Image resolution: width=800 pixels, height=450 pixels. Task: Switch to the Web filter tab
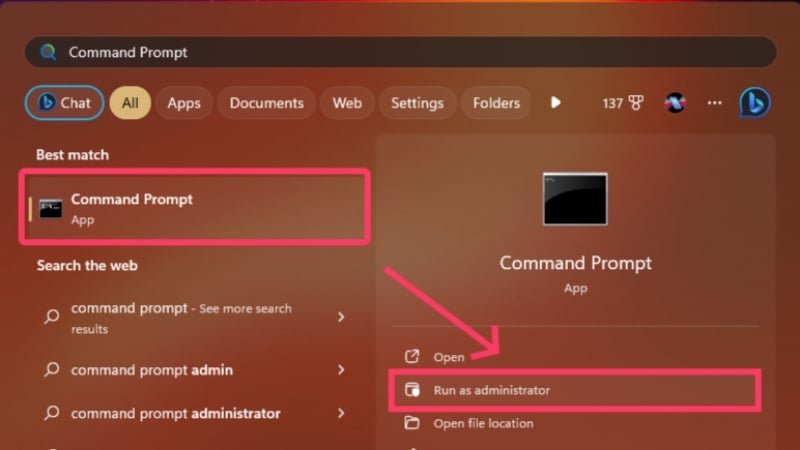coord(347,103)
